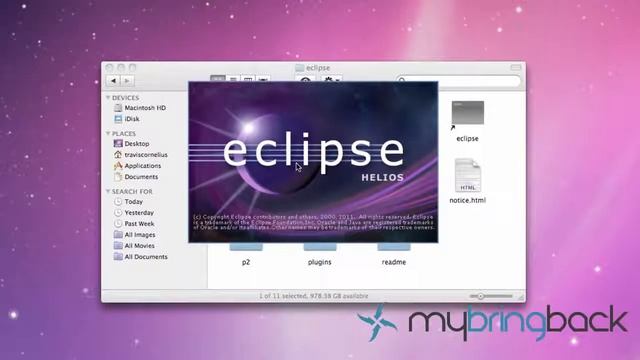Collapse the SEARCH FOR sidebar section
Image resolution: width=640 pixels, height=360 pixels.
coord(108,191)
